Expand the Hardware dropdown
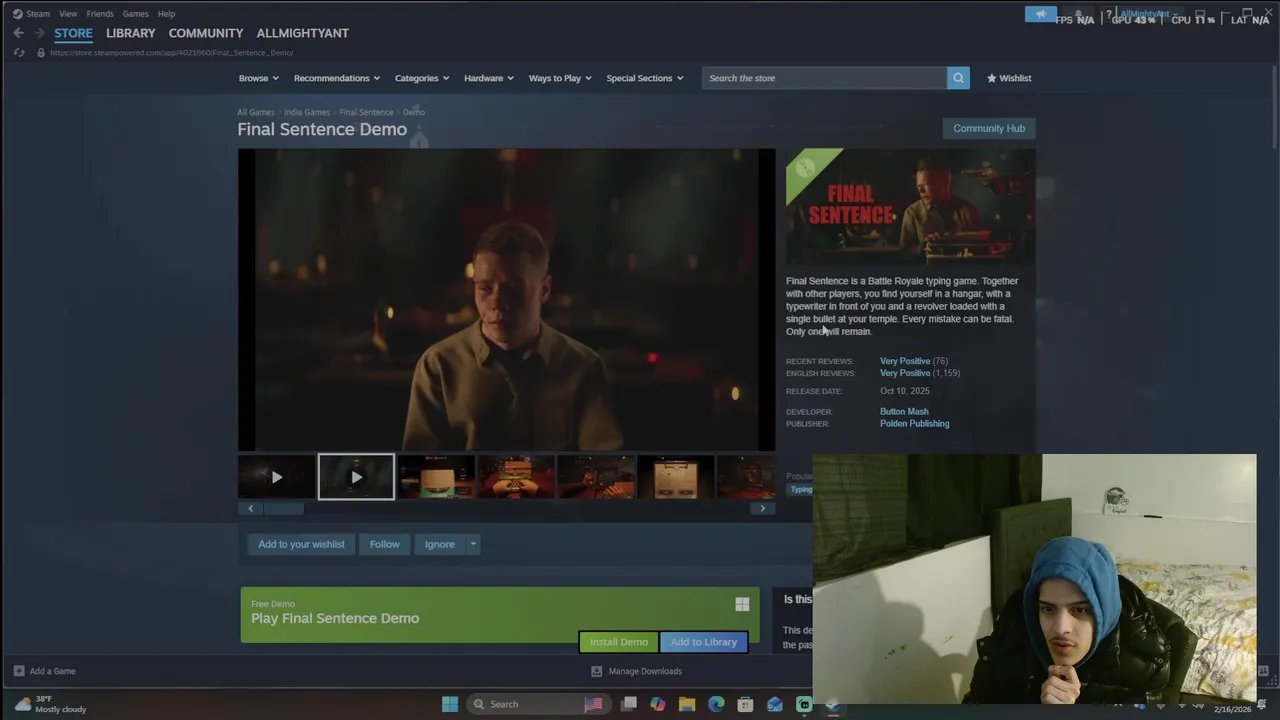The height and width of the screenshot is (720, 1280). [489, 78]
